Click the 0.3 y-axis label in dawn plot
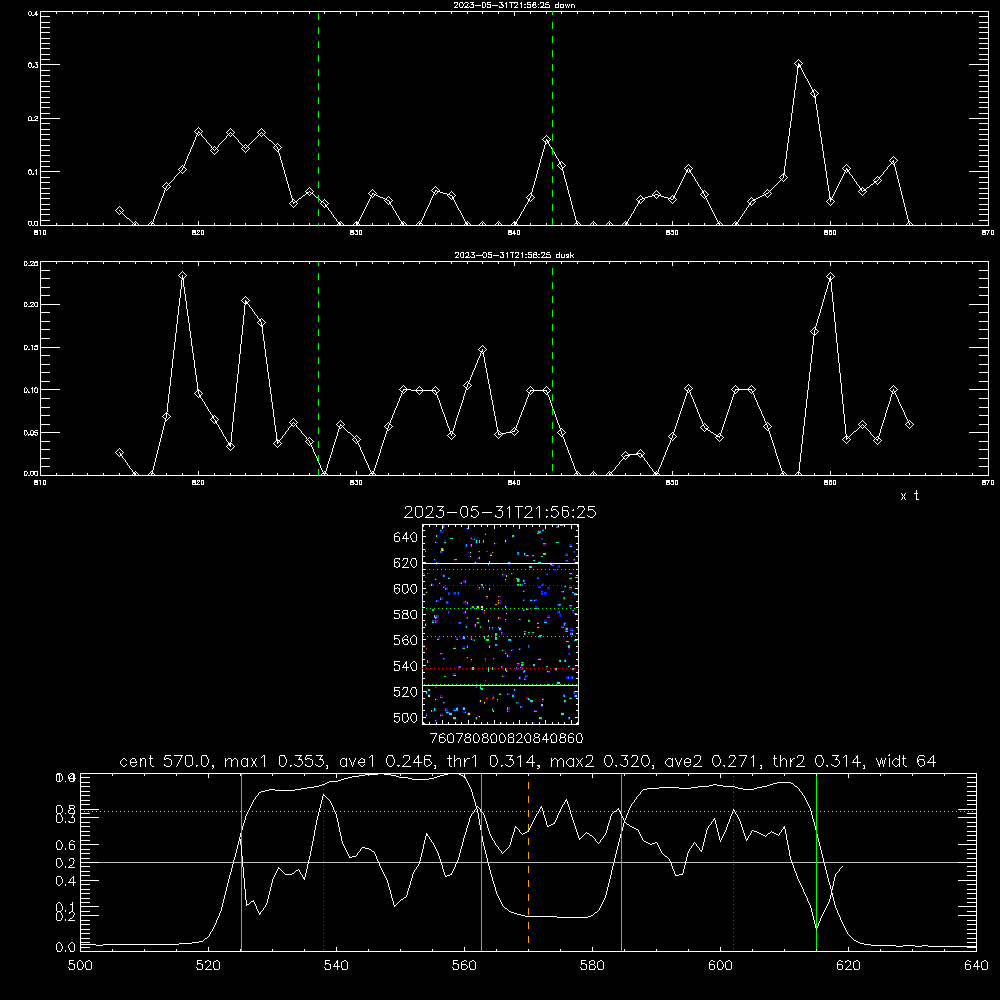Viewport: 1000px width, 1000px height. [x=33, y=65]
